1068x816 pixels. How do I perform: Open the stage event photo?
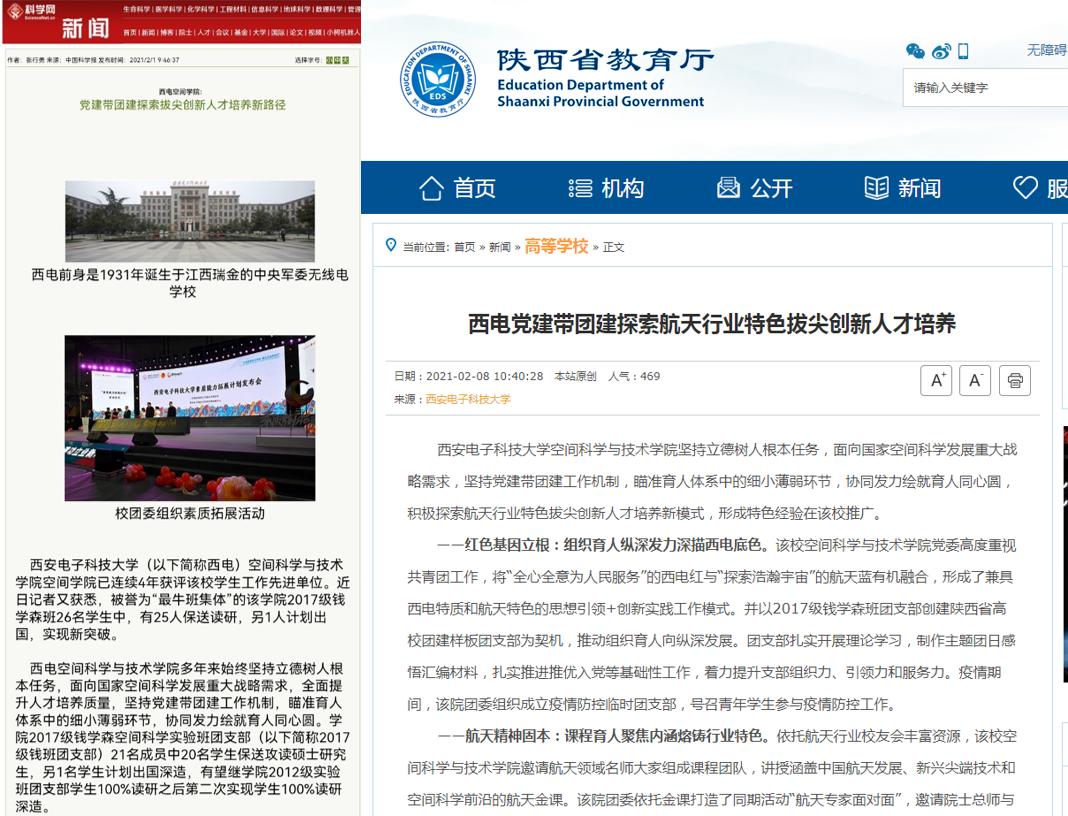click(190, 418)
